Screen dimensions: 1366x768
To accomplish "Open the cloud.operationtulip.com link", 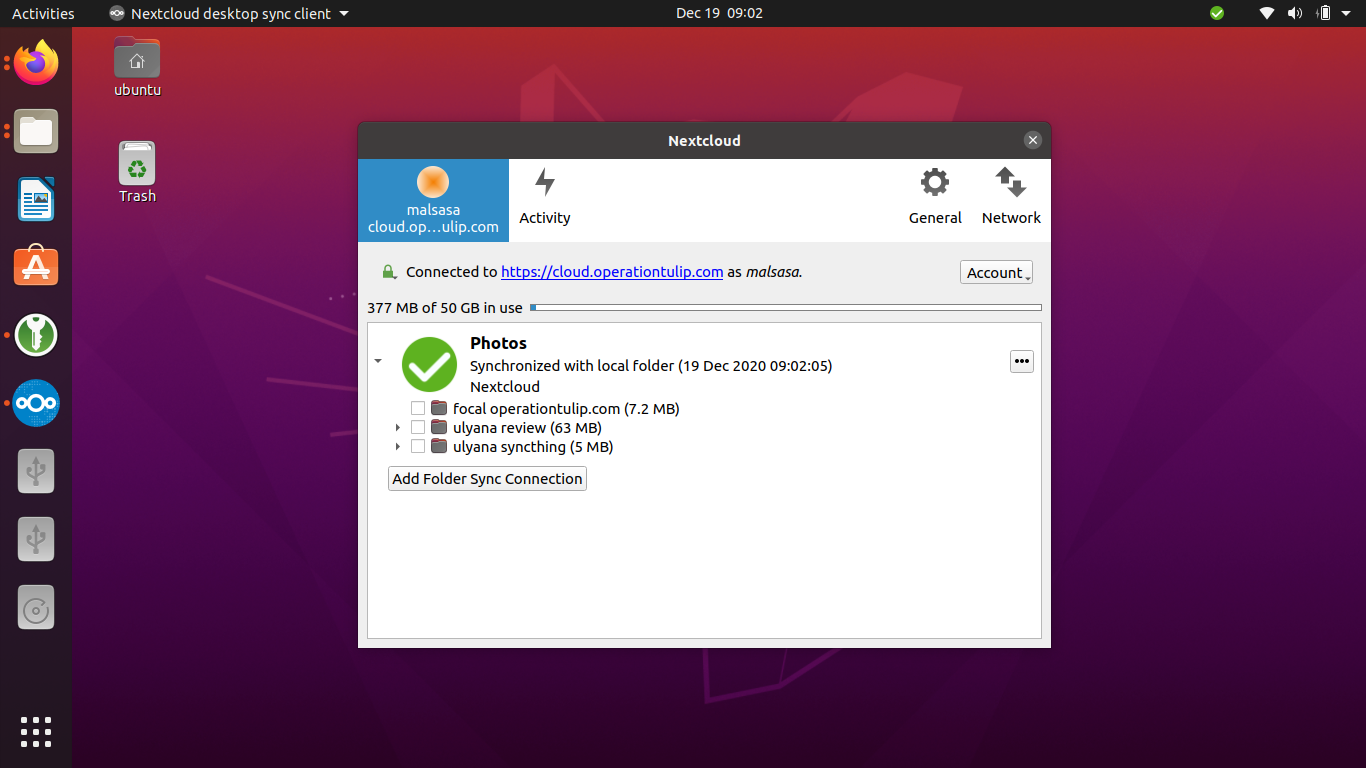I will [612, 272].
